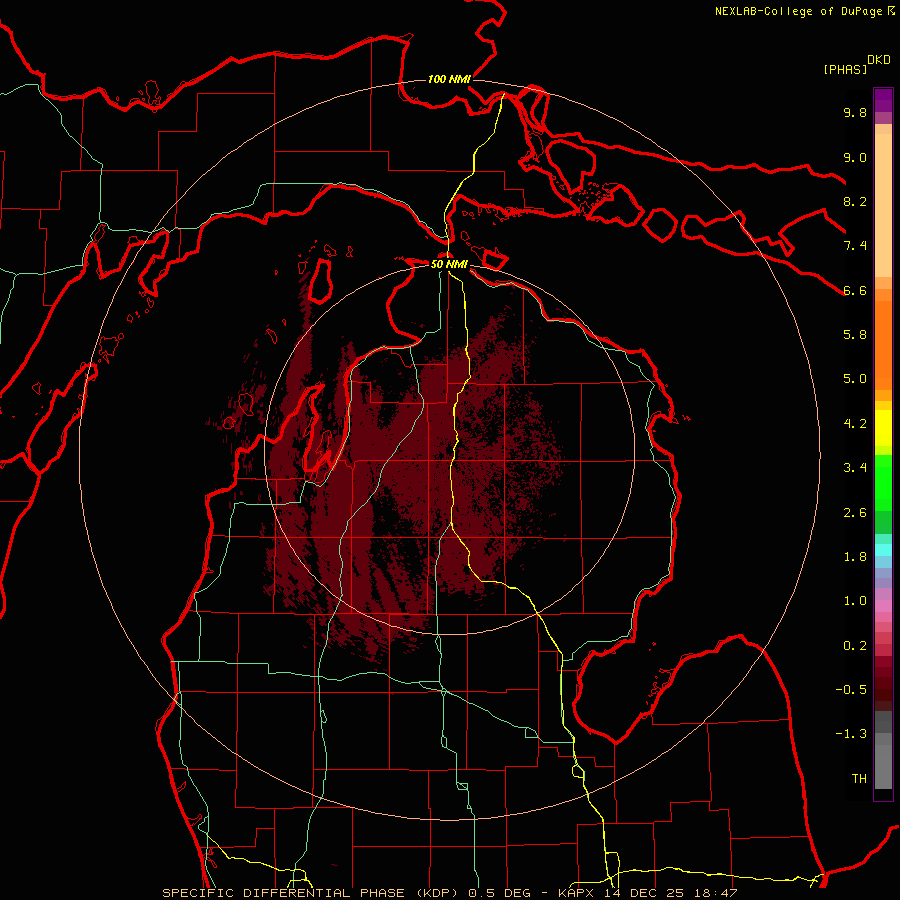The width and height of the screenshot is (900, 900).
Task: Click the 5.8 value on the scale
Action: point(855,335)
